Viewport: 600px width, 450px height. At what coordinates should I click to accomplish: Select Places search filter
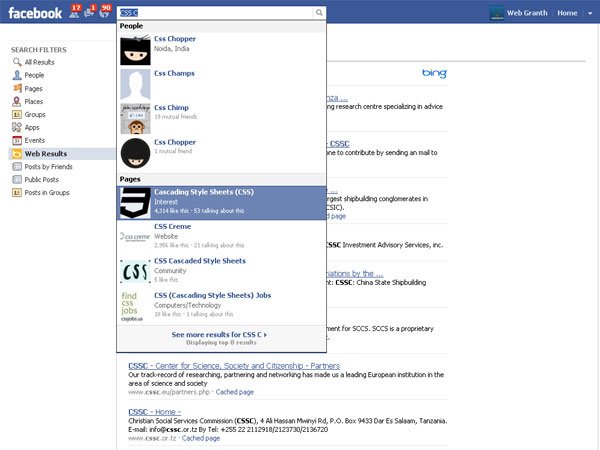coord(34,101)
